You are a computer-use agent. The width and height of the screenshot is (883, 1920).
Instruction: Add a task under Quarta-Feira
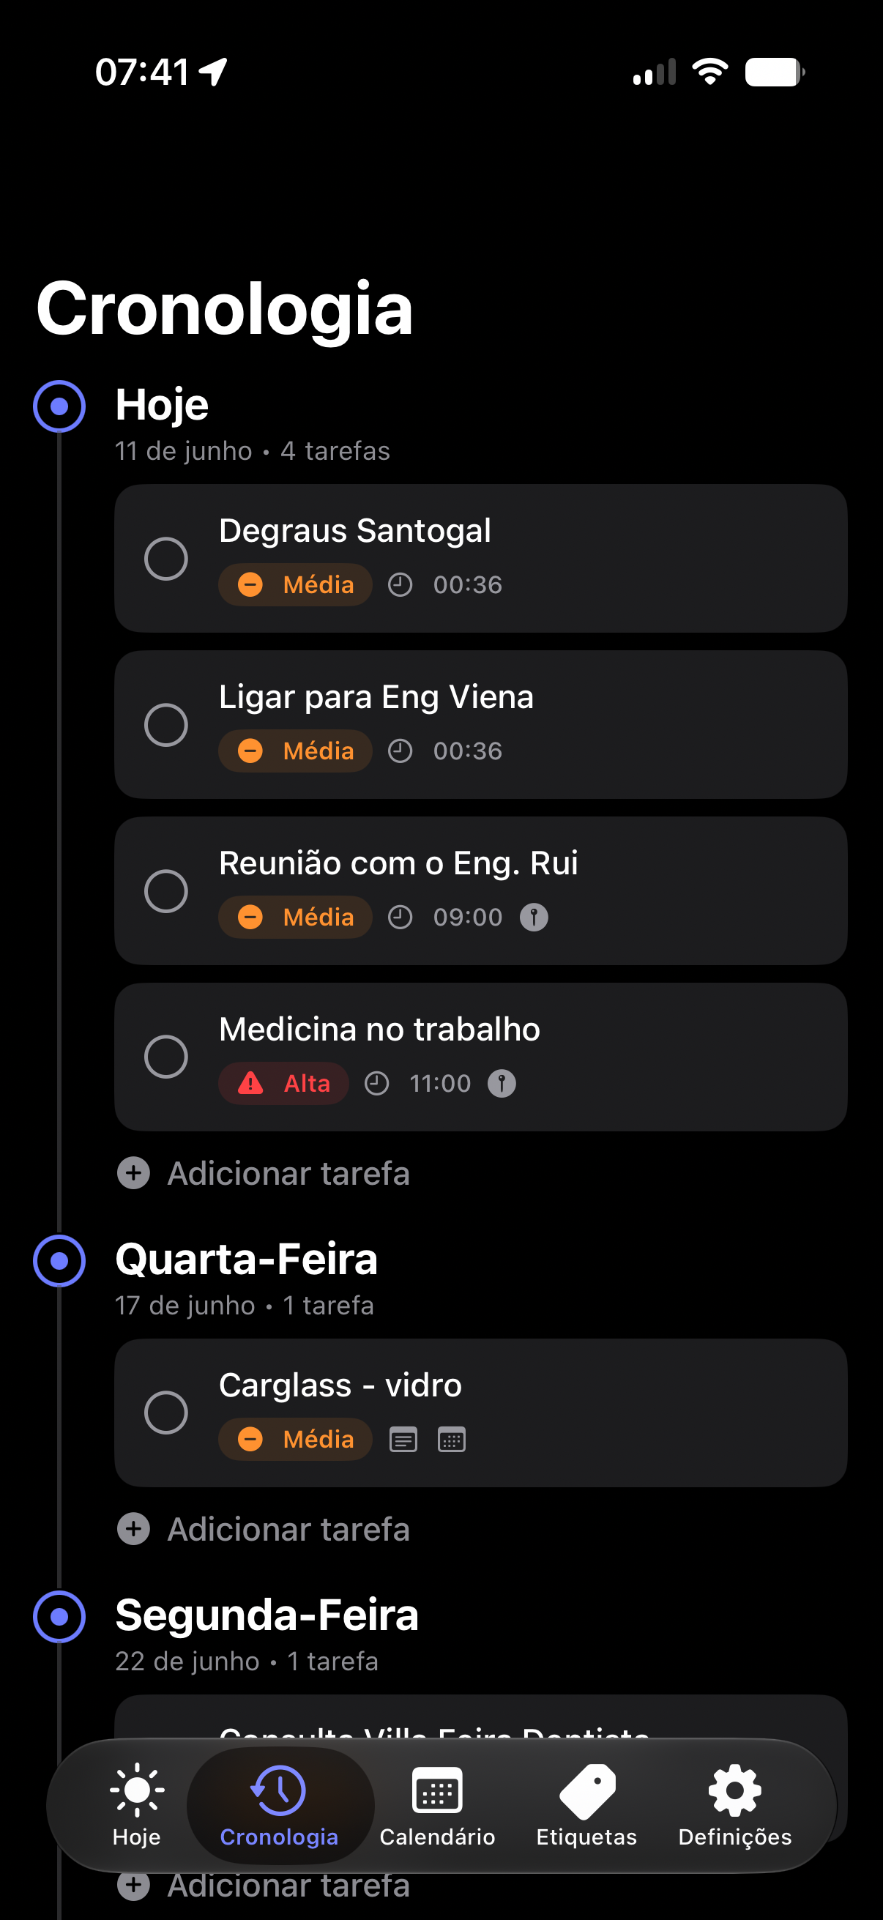[264, 1529]
